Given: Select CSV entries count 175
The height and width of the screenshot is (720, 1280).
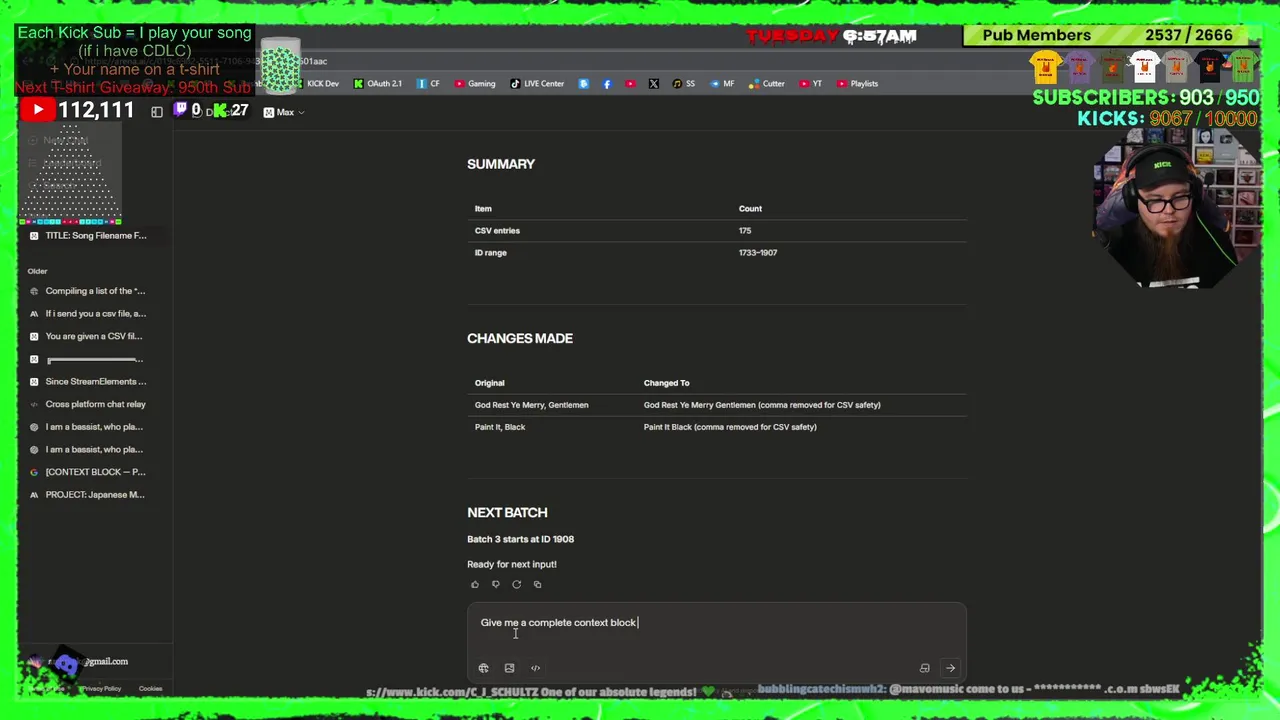Looking at the screenshot, I should (745, 231).
